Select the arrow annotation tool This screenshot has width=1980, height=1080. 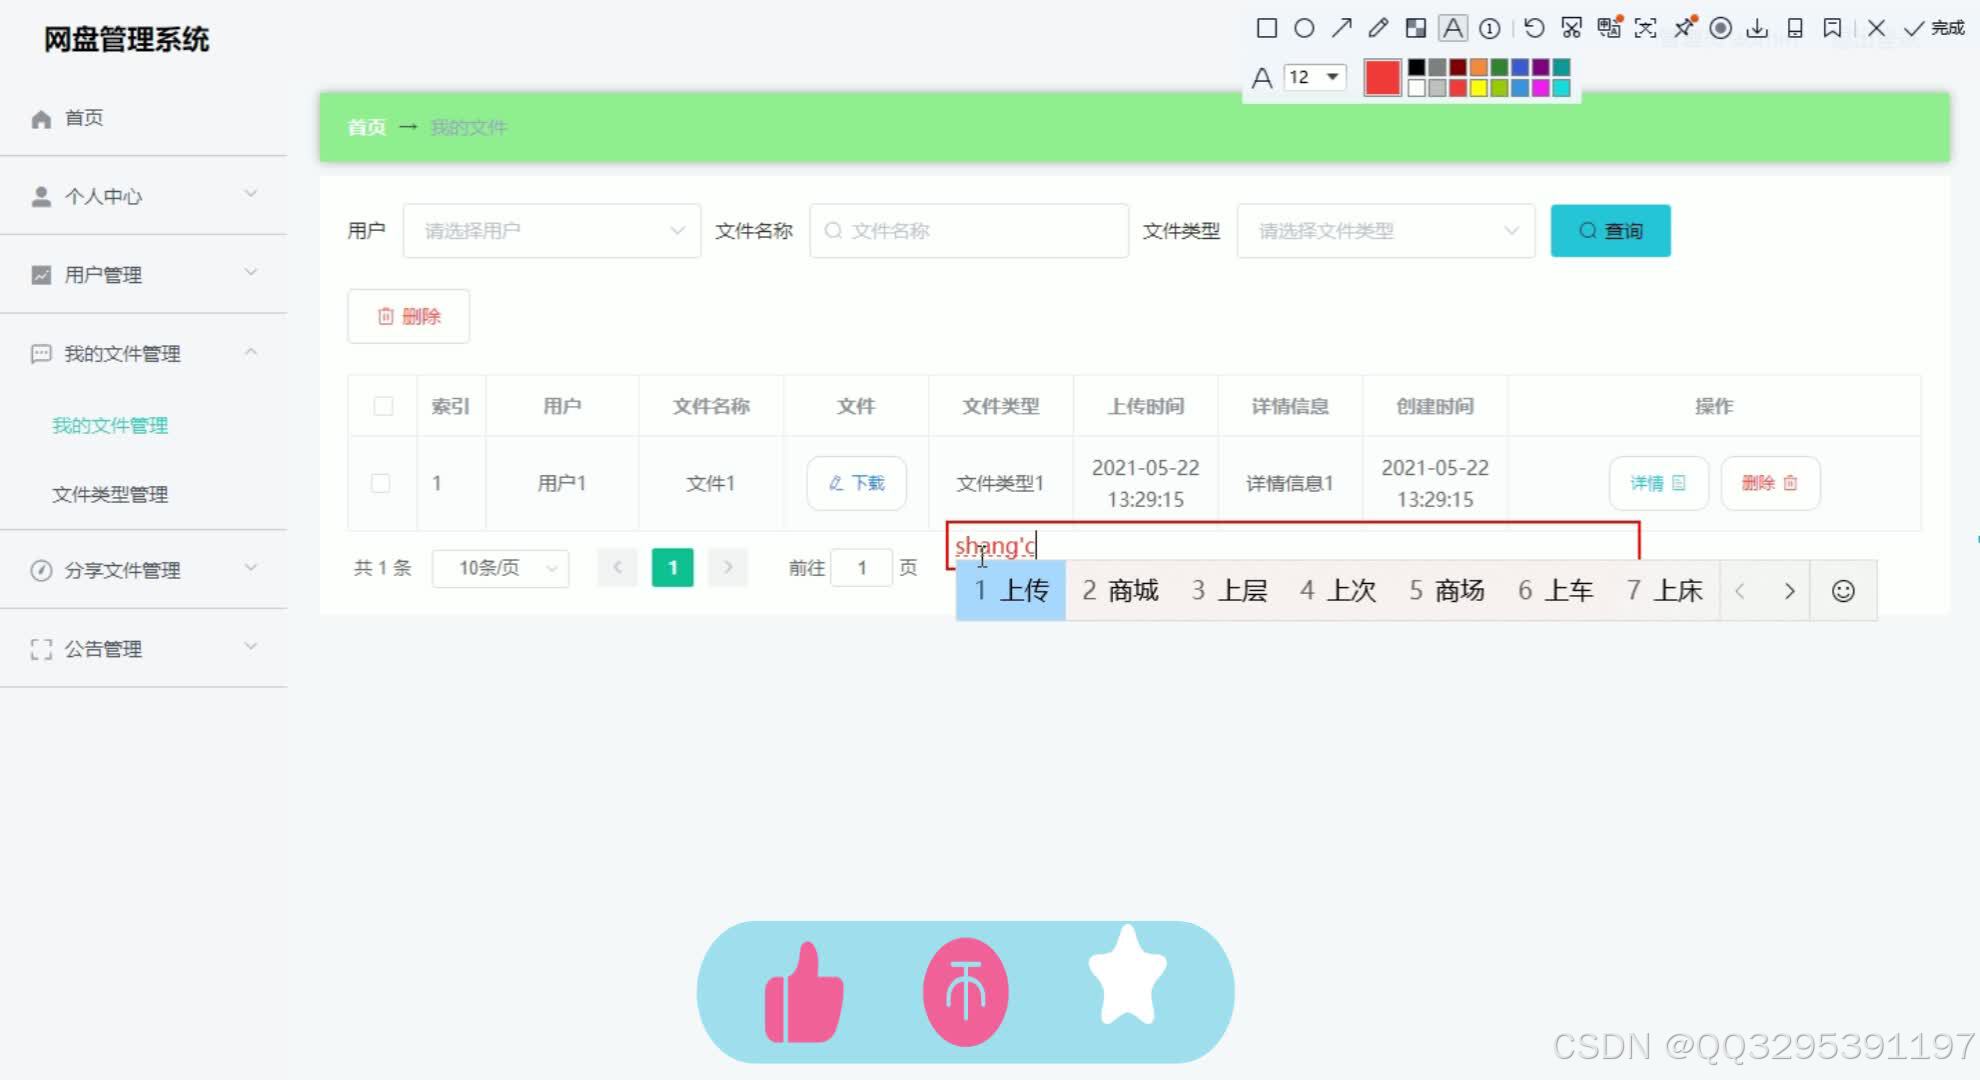coord(1341,28)
